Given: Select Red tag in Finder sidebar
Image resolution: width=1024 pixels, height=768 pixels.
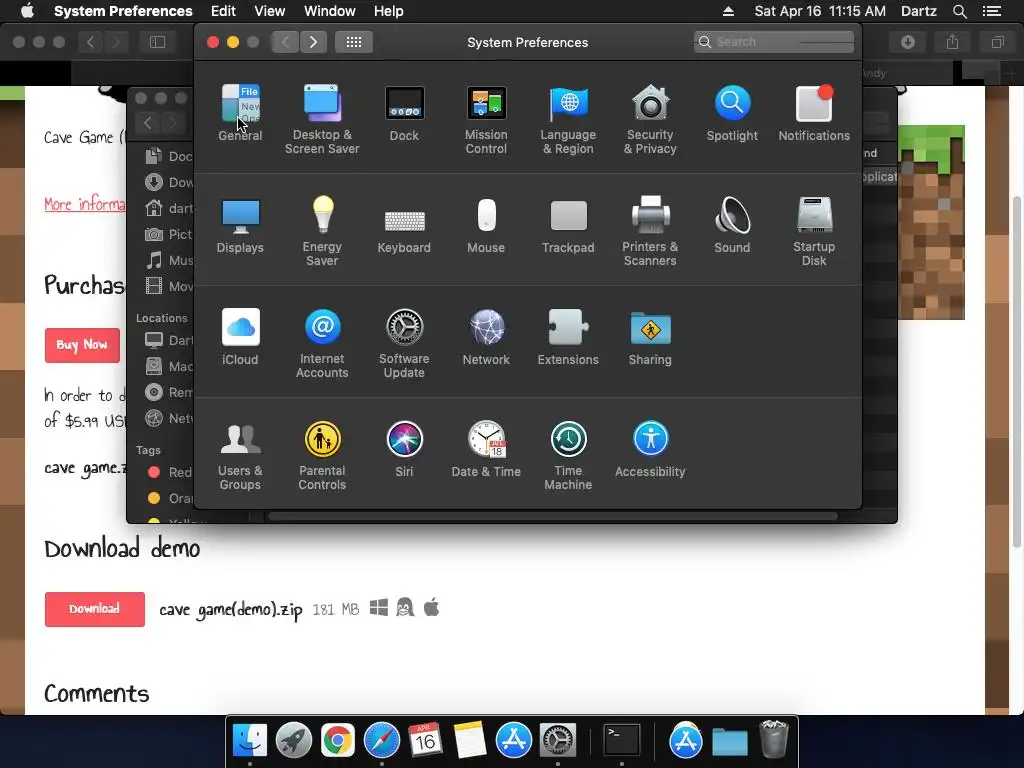Looking at the screenshot, I should tap(170, 472).
